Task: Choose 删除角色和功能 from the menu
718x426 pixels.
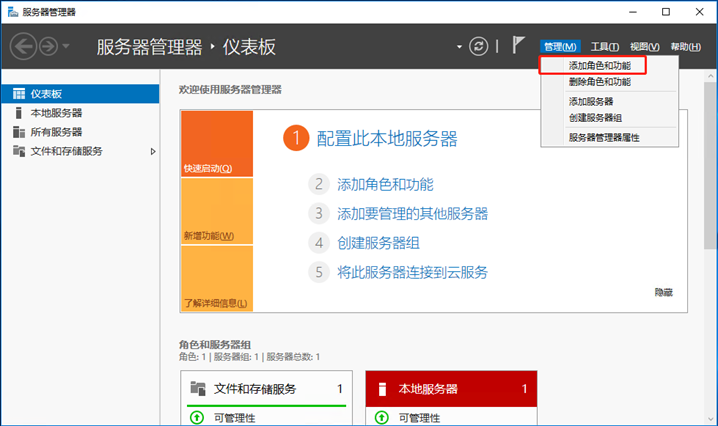Action: [599, 82]
